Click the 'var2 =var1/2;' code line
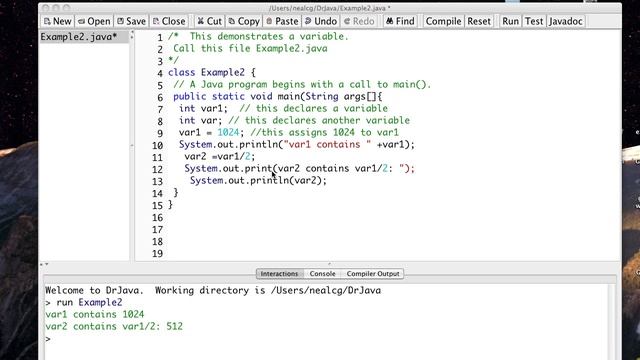The width and height of the screenshot is (640, 360). (219, 156)
